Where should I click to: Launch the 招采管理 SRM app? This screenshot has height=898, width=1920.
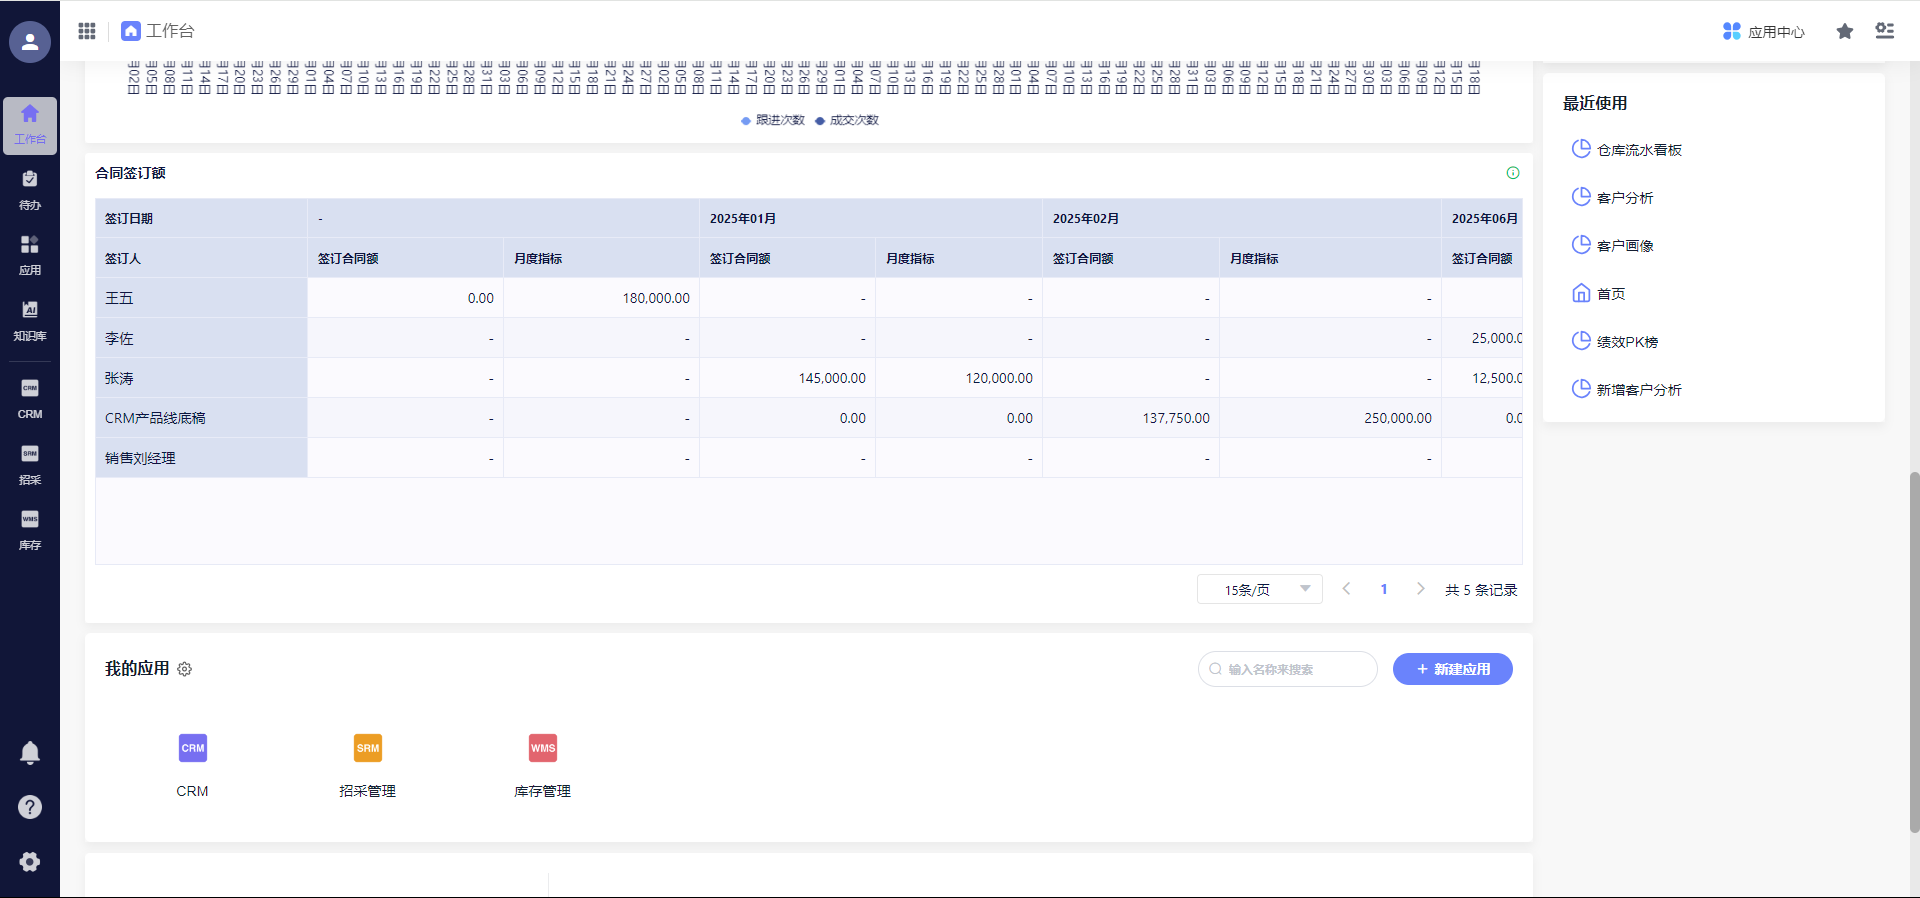(x=368, y=748)
